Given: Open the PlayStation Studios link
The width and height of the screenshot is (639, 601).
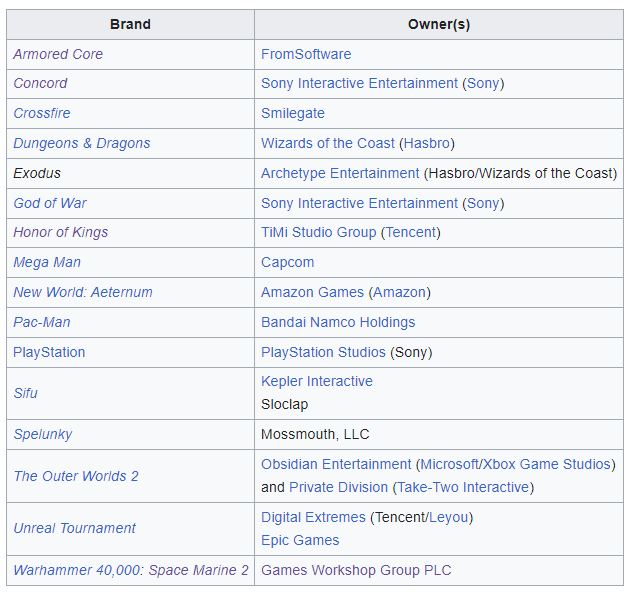Looking at the screenshot, I should pos(323,352).
